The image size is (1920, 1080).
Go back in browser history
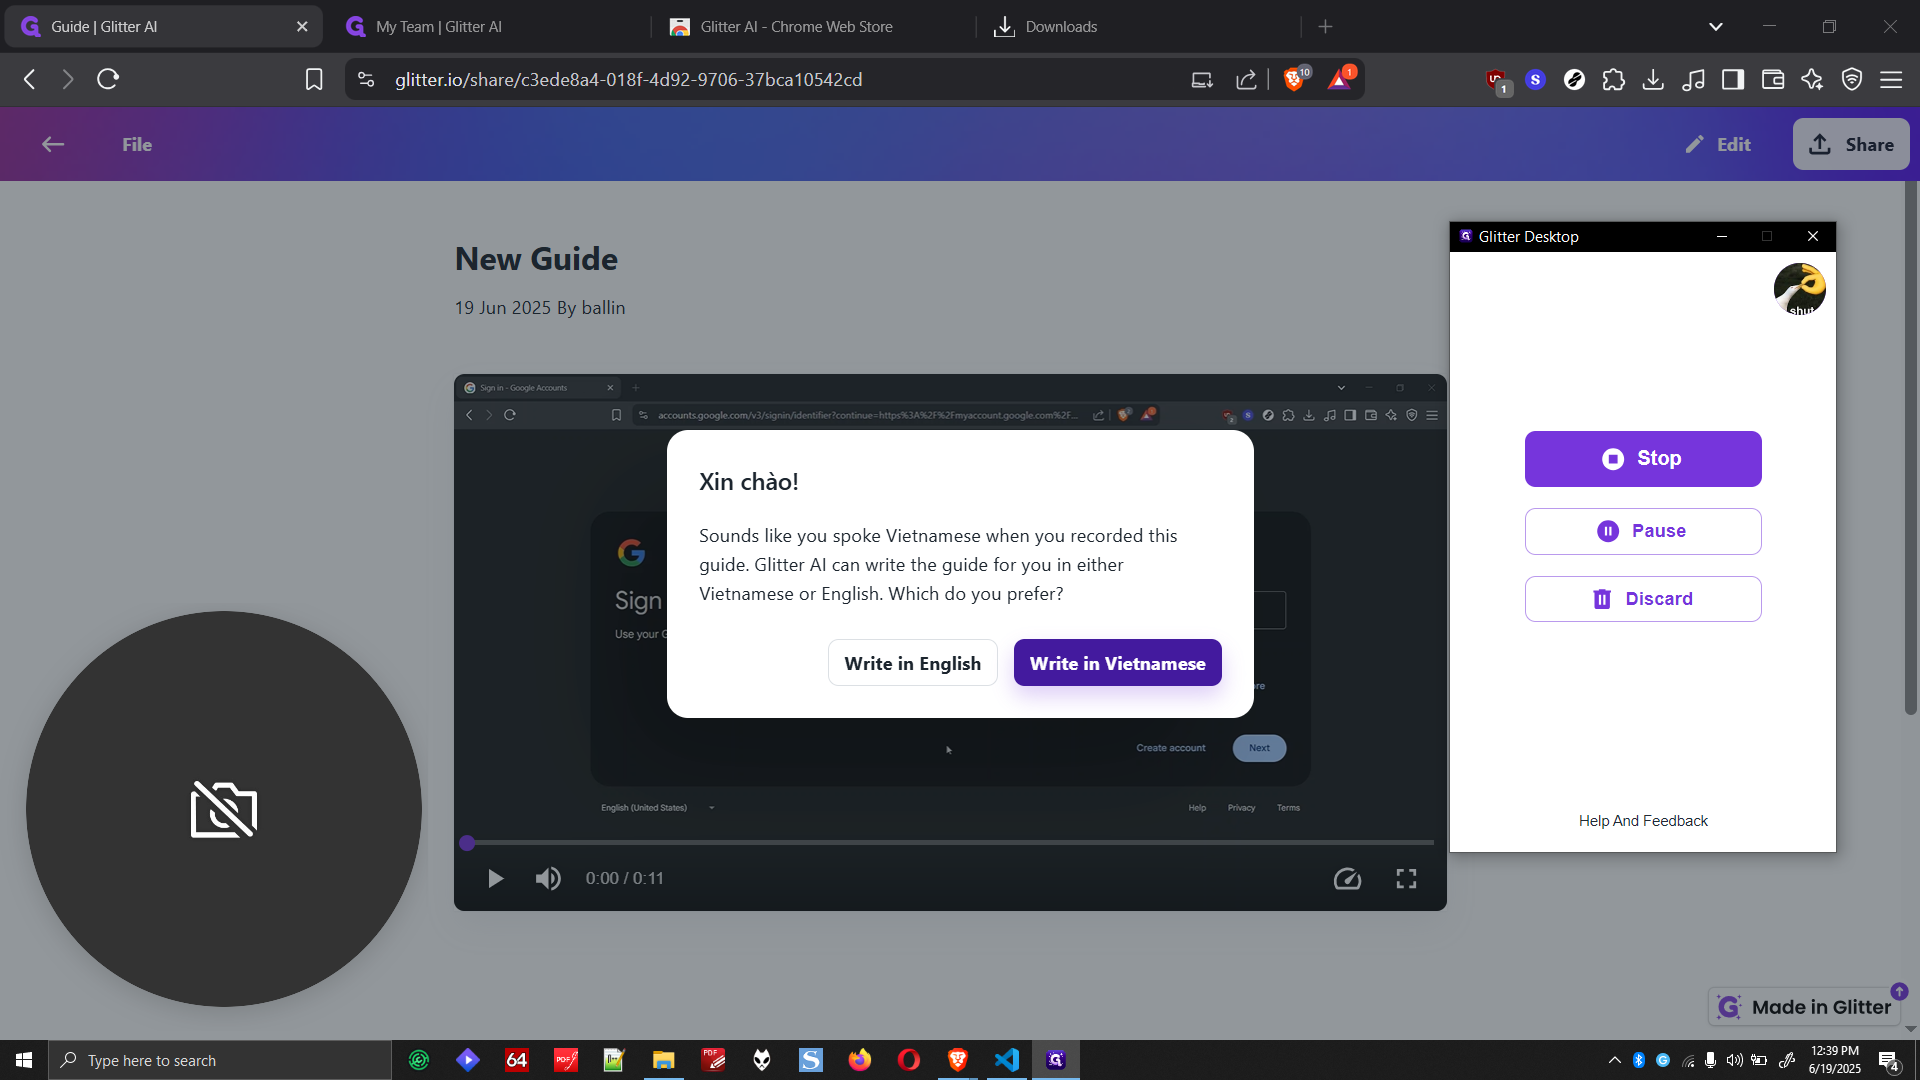pyautogui.click(x=30, y=79)
